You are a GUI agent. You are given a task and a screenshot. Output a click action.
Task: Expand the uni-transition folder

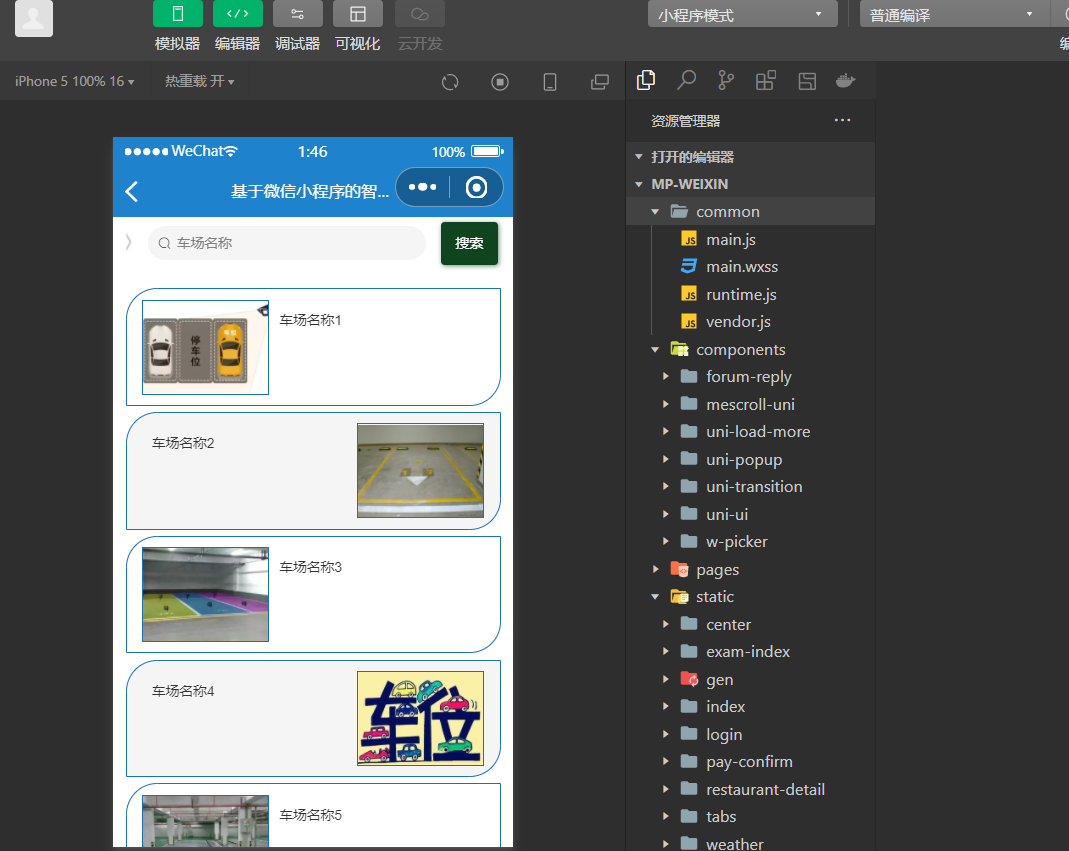point(750,487)
